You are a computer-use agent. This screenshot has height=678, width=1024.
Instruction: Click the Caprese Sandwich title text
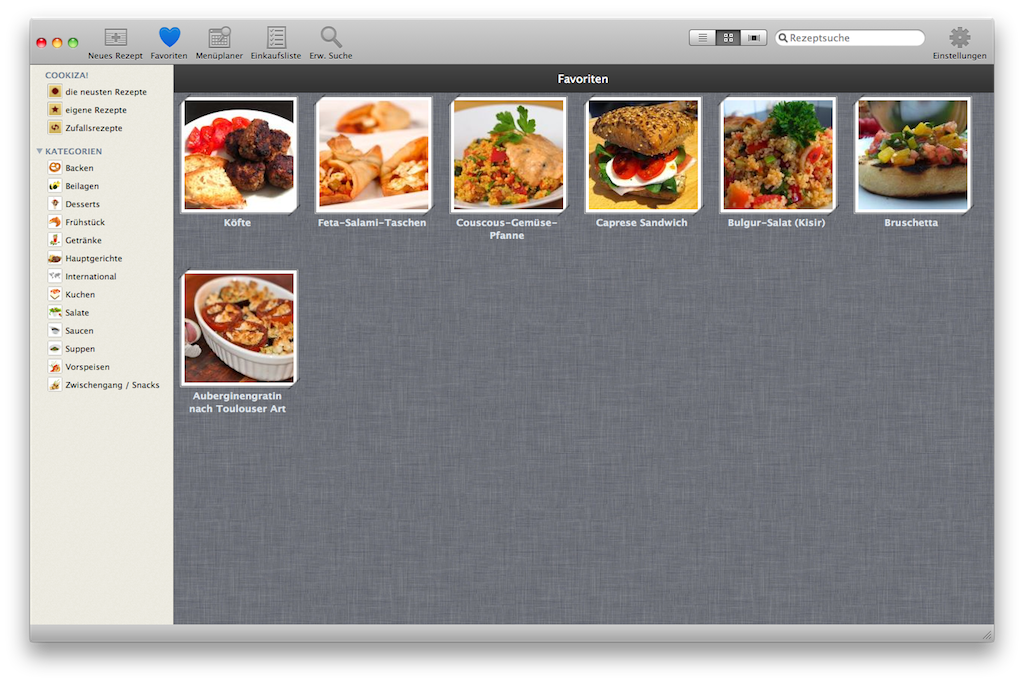(x=641, y=223)
